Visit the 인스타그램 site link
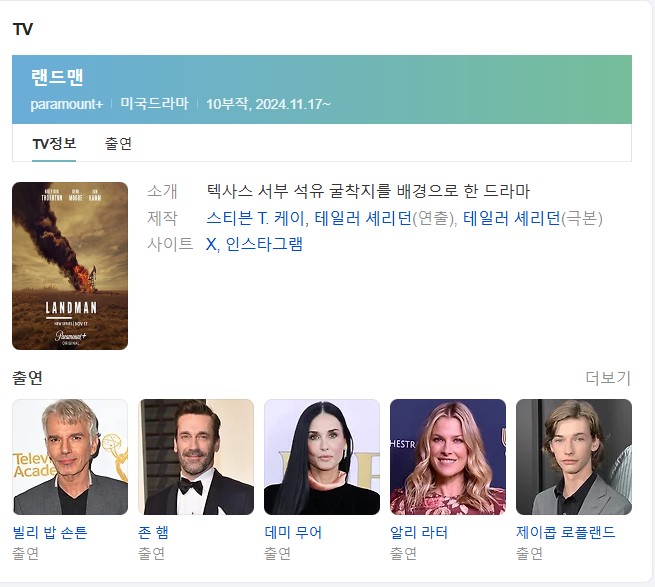Viewport: 655px width, 587px height. point(264,244)
